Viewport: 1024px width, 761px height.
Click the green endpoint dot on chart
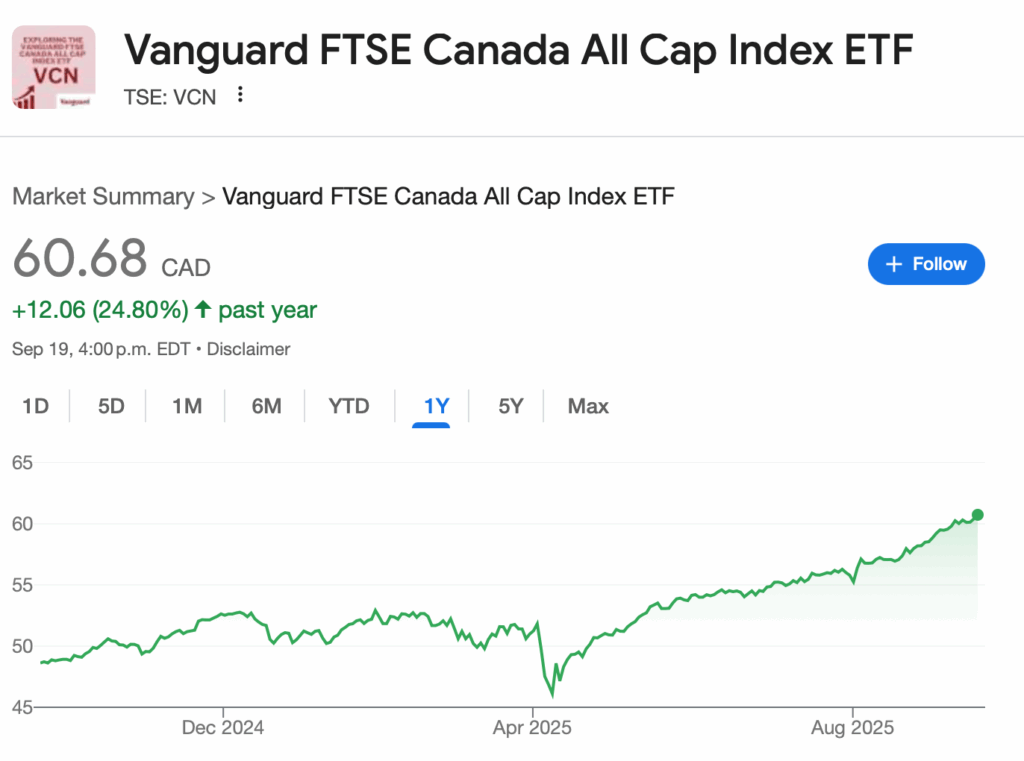click(x=977, y=515)
